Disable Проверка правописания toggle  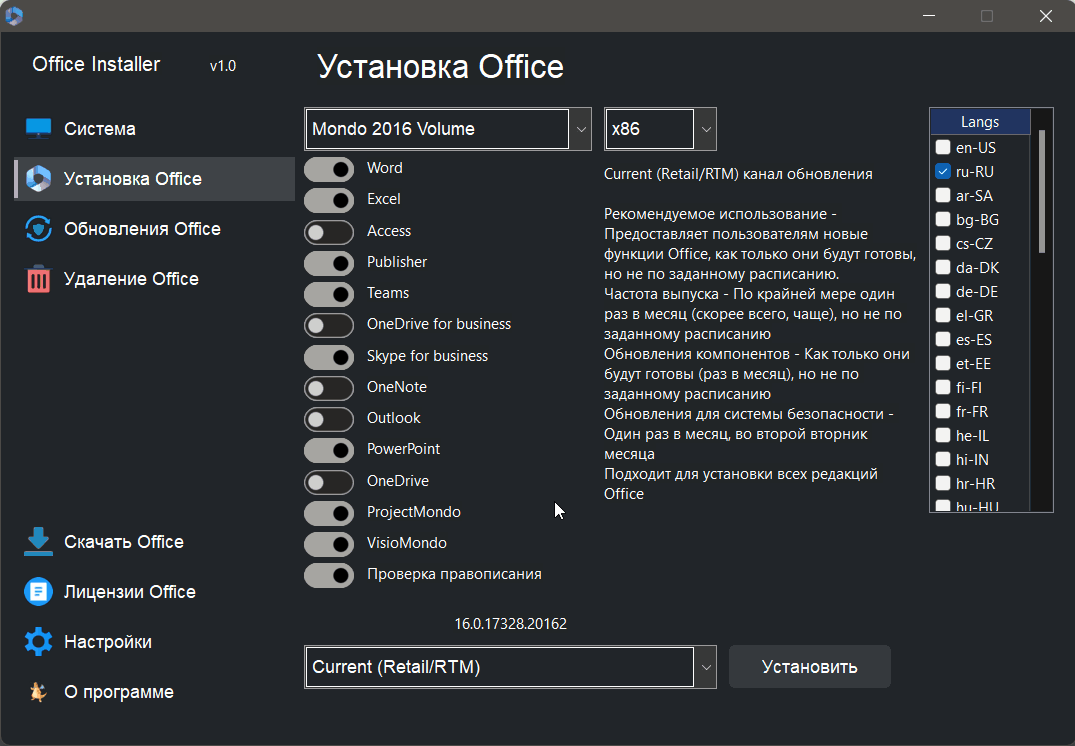tap(329, 575)
